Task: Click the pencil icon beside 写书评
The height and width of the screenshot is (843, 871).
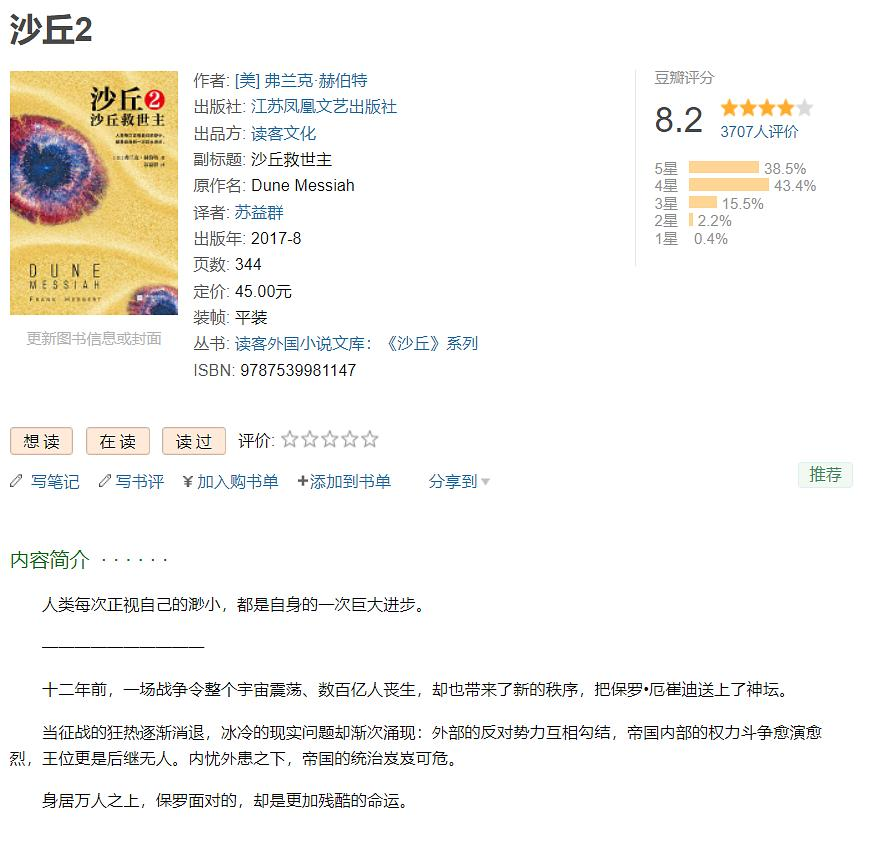Action: [x=104, y=481]
